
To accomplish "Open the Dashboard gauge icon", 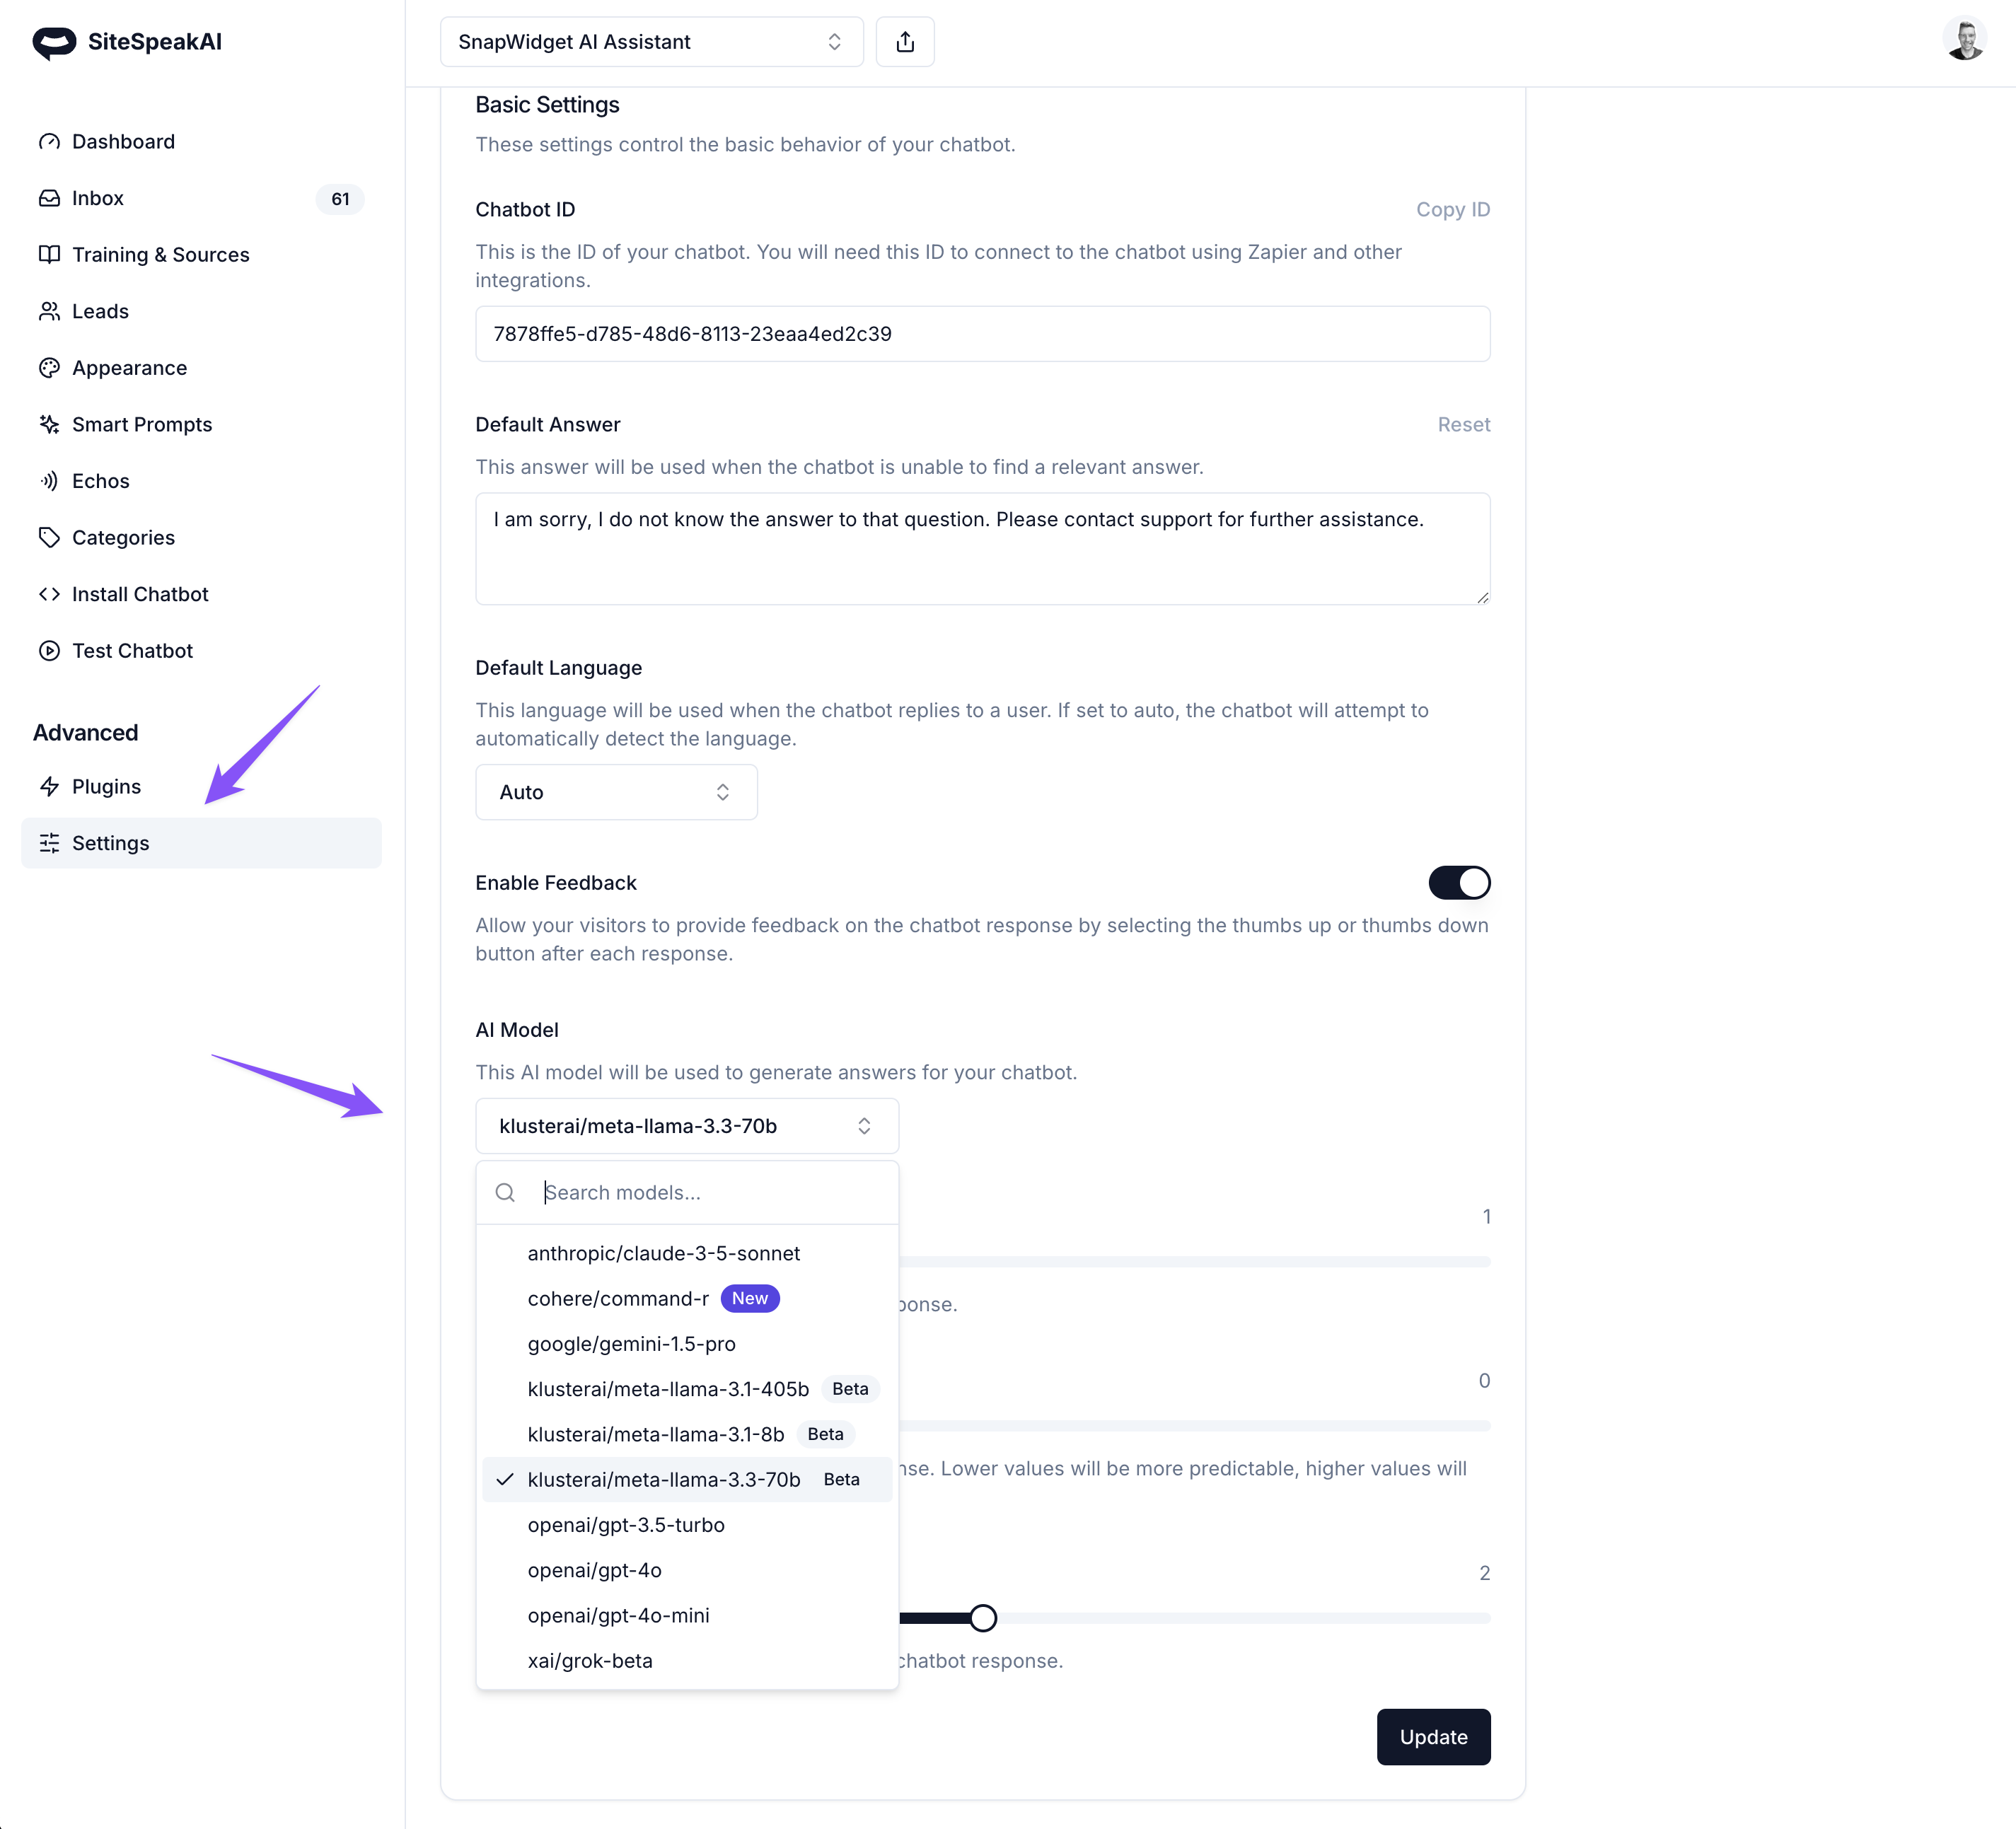I will pos(49,142).
